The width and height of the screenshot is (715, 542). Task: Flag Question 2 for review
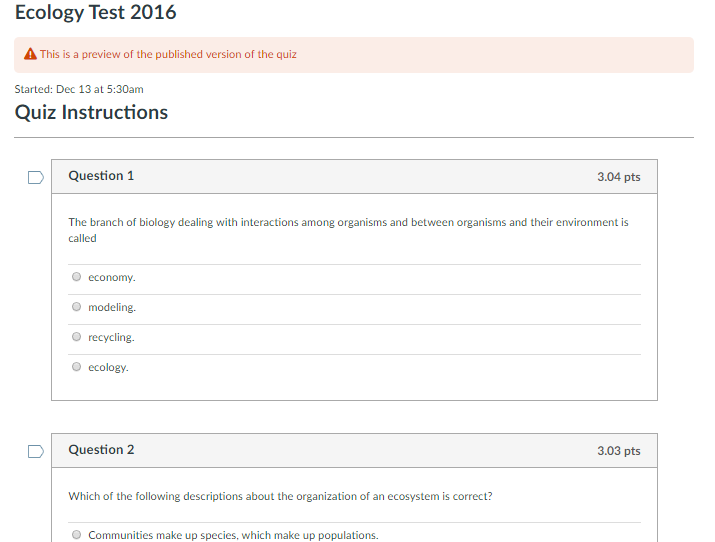click(35, 452)
